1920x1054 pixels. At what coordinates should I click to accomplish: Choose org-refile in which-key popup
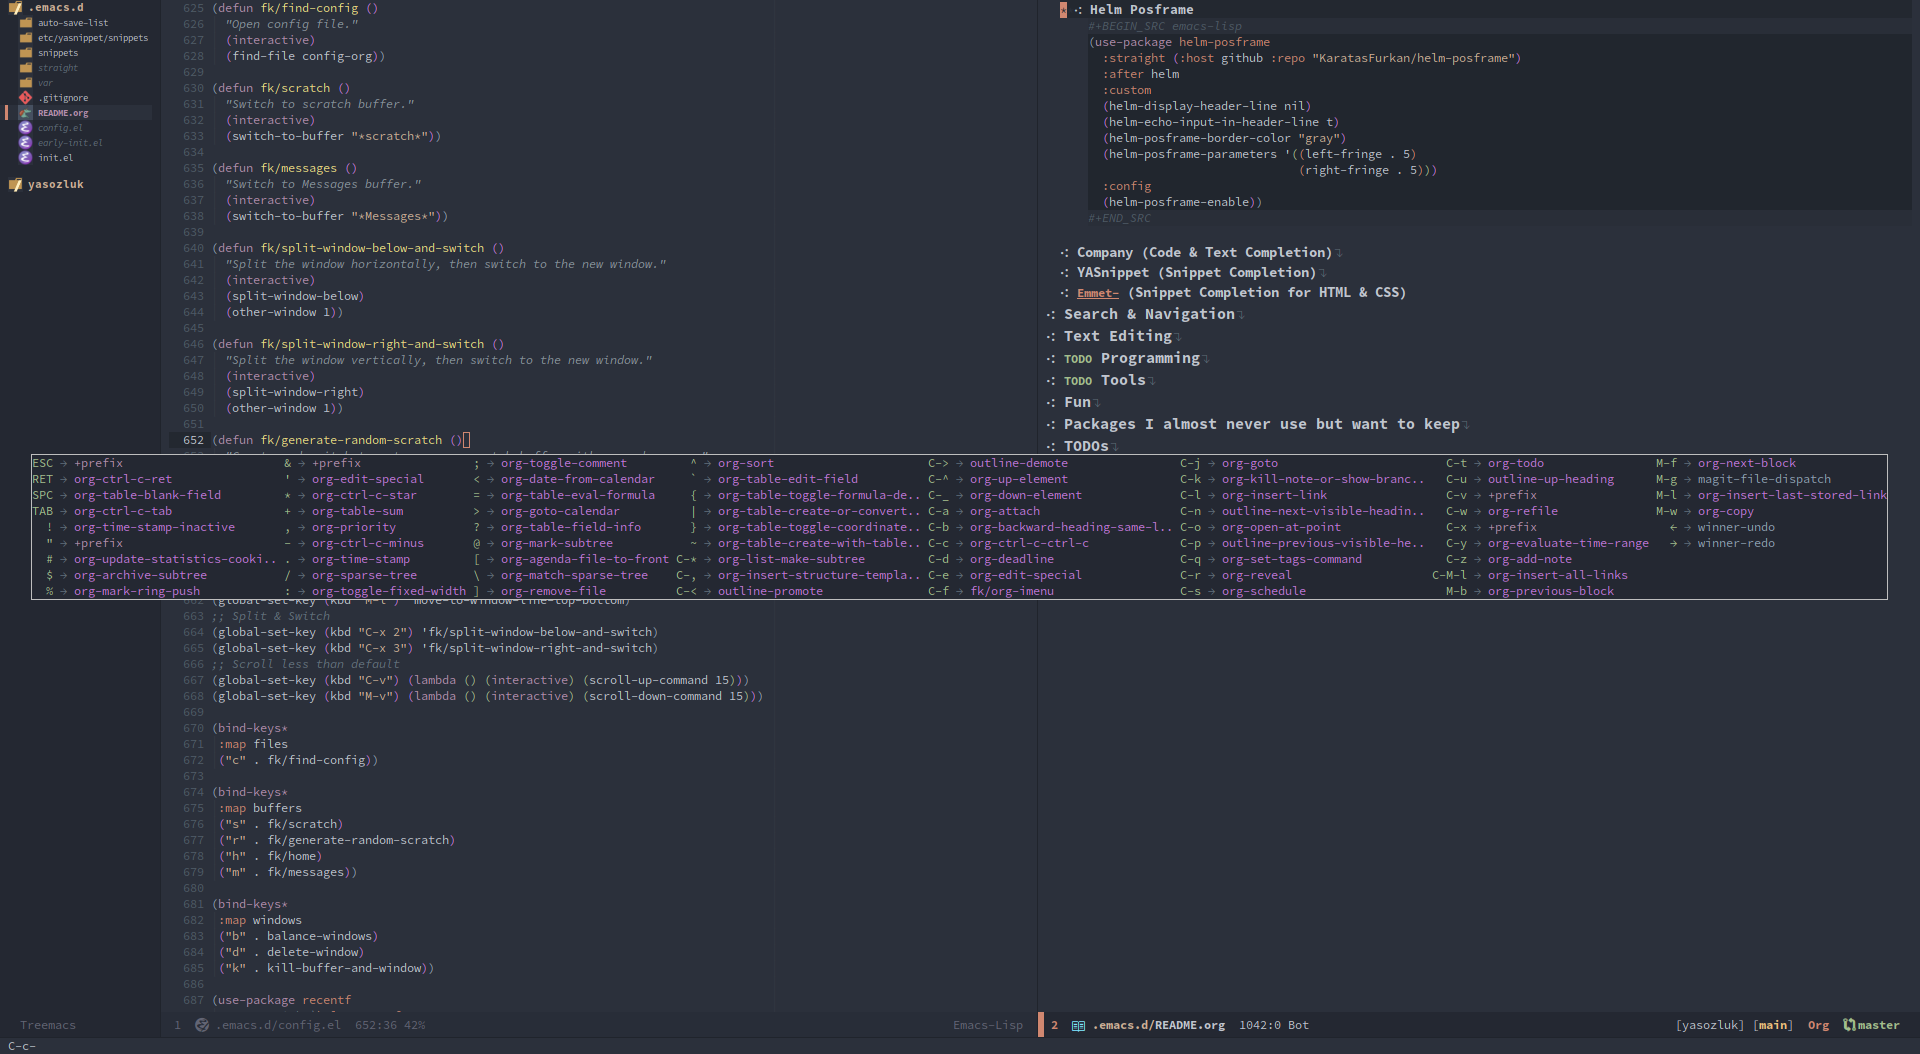coord(1523,511)
